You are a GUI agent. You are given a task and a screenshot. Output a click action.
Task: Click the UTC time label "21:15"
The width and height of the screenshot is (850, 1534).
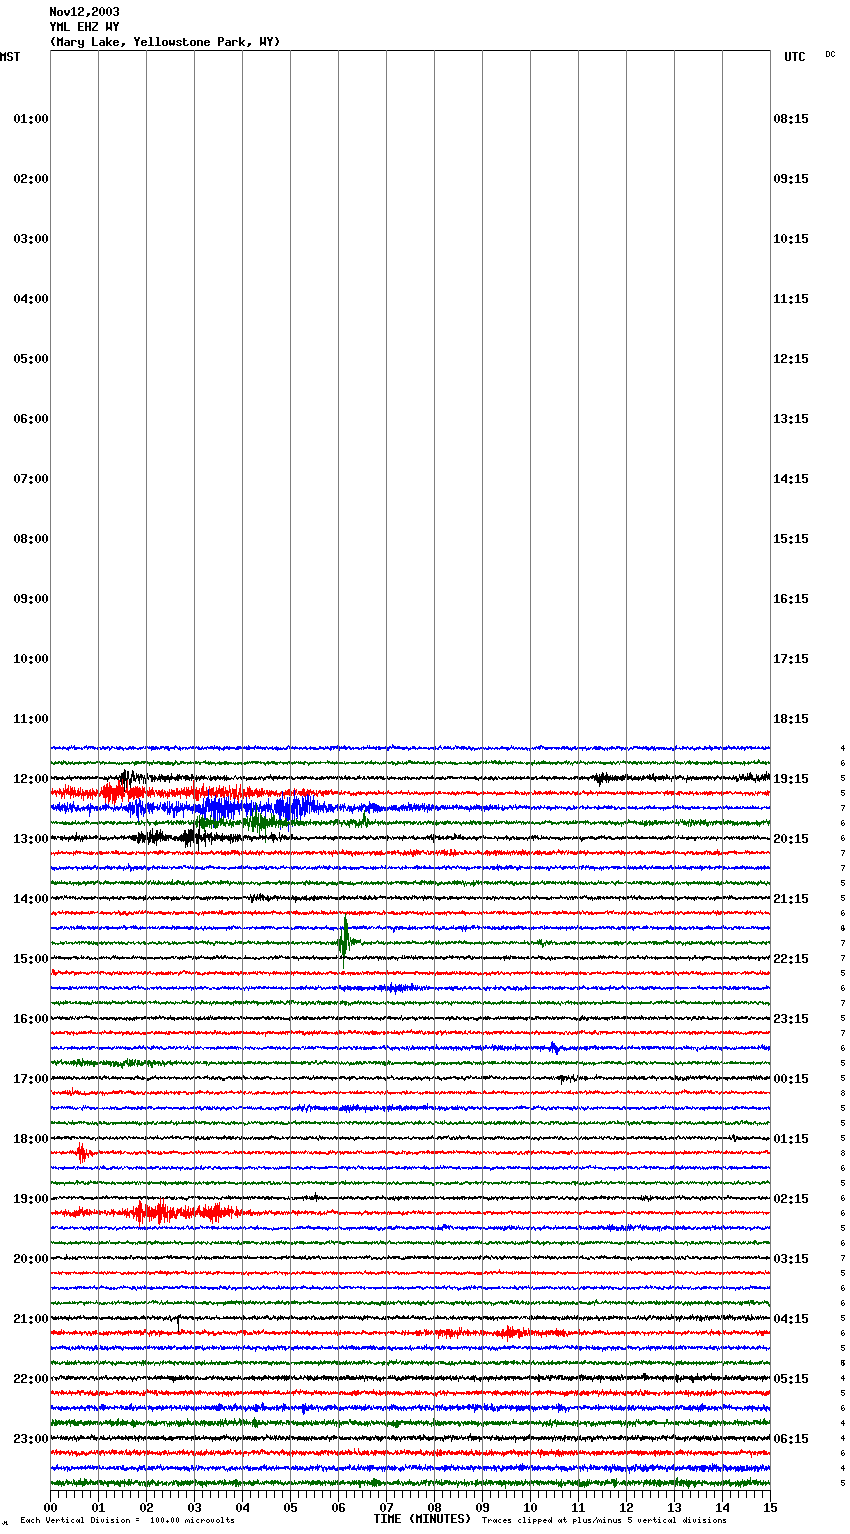point(791,899)
